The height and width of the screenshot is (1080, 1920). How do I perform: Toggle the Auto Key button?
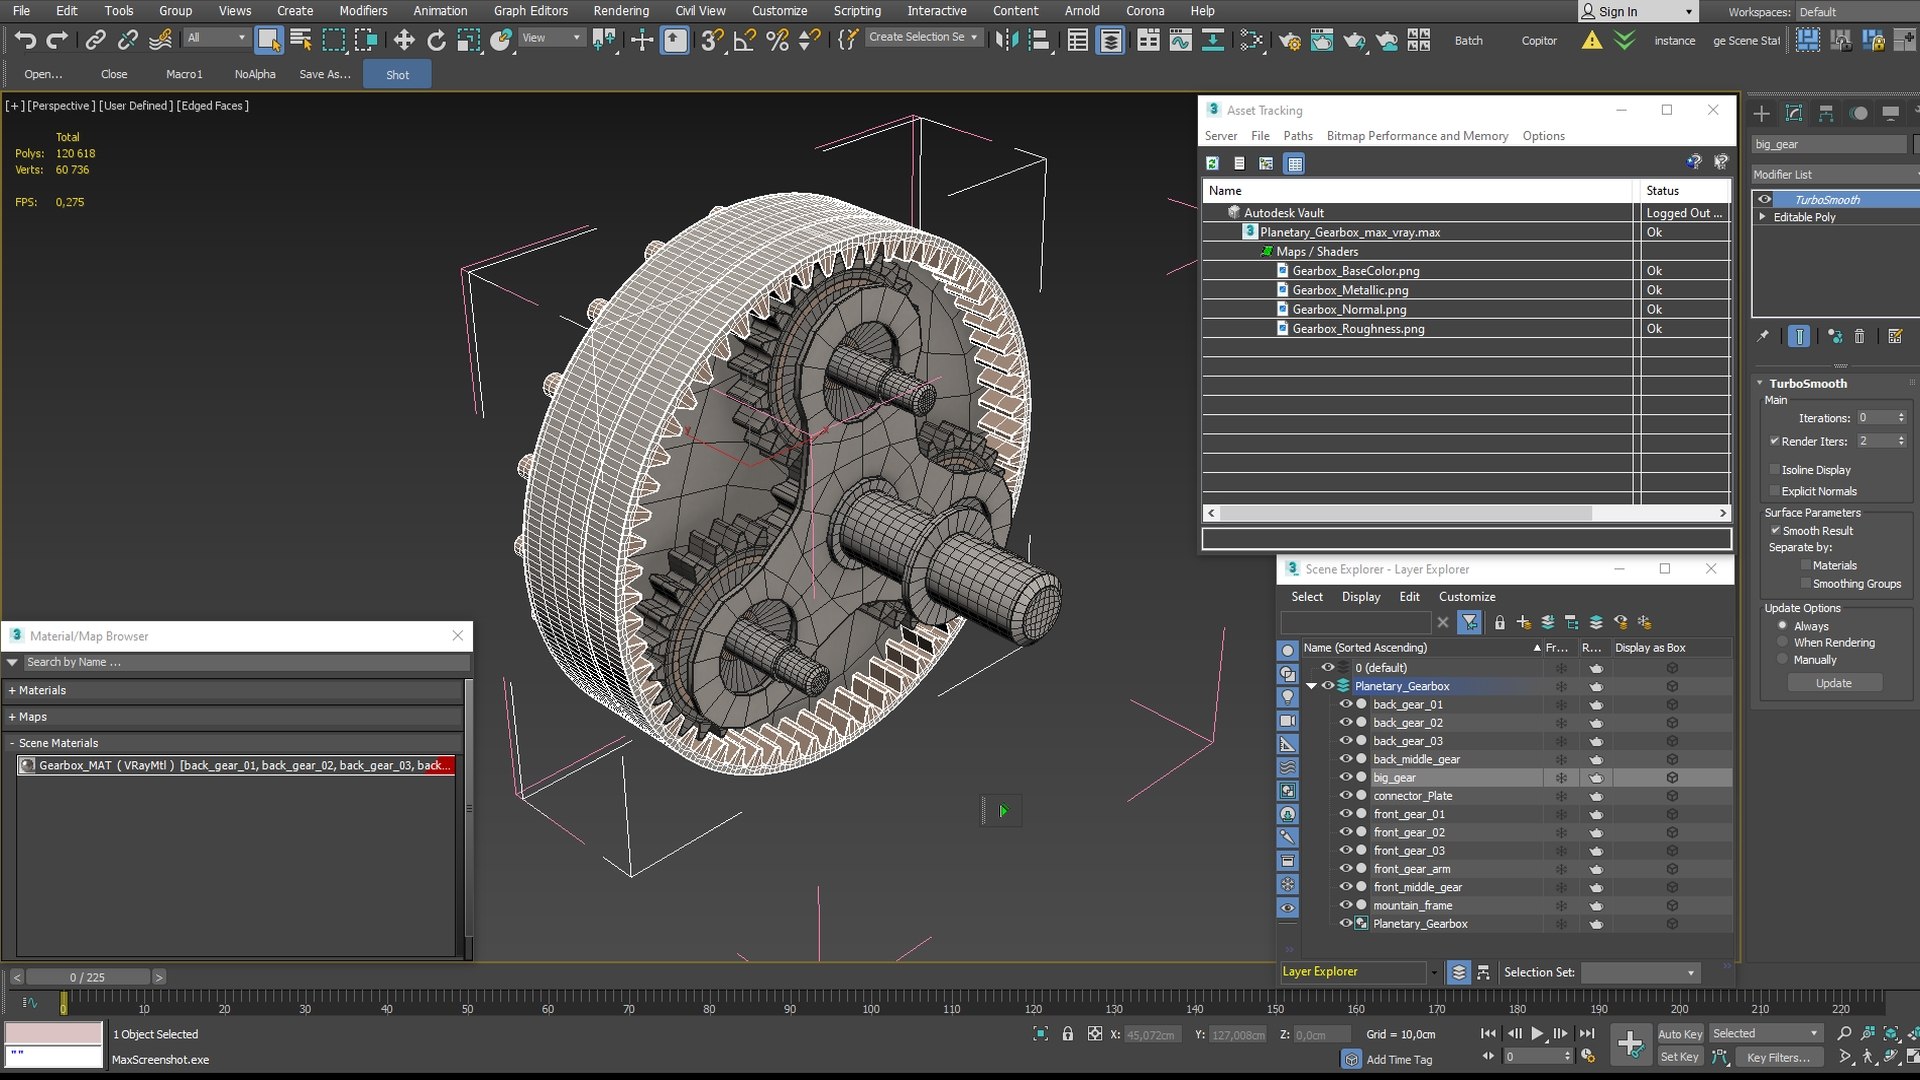pyautogui.click(x=1680, y=1035)
